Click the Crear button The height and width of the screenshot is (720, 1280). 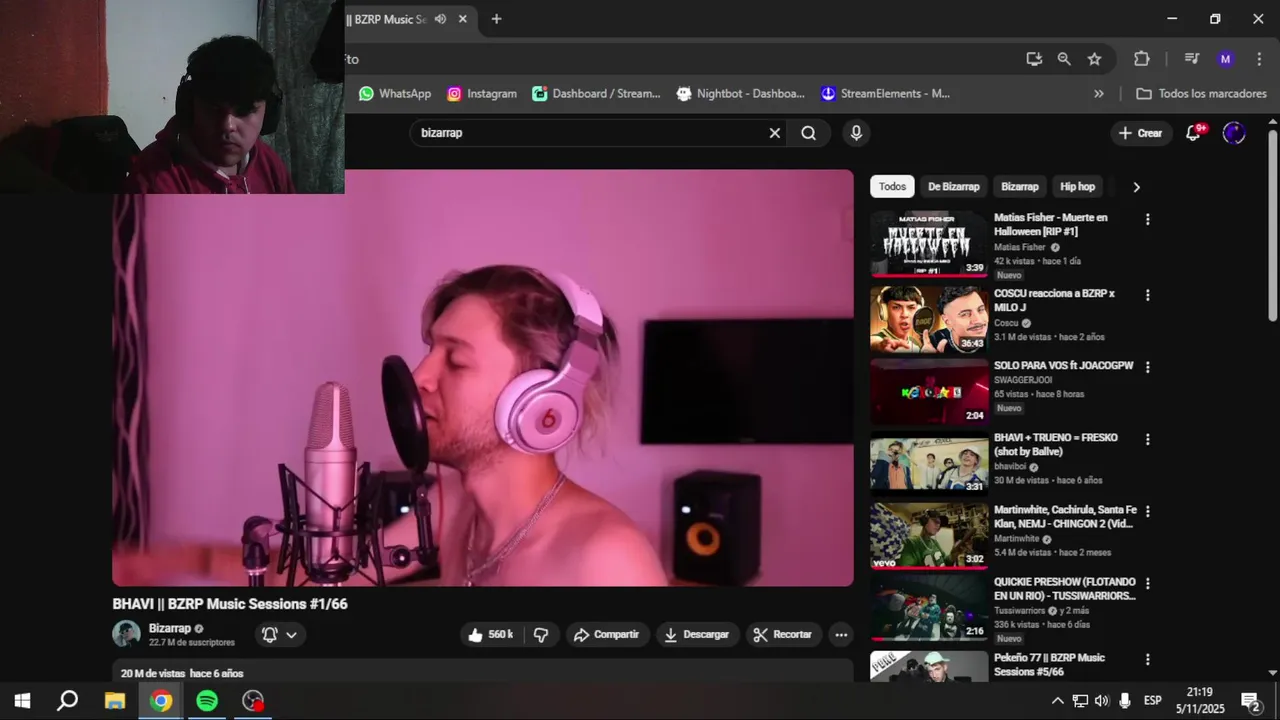[1141, 133]
